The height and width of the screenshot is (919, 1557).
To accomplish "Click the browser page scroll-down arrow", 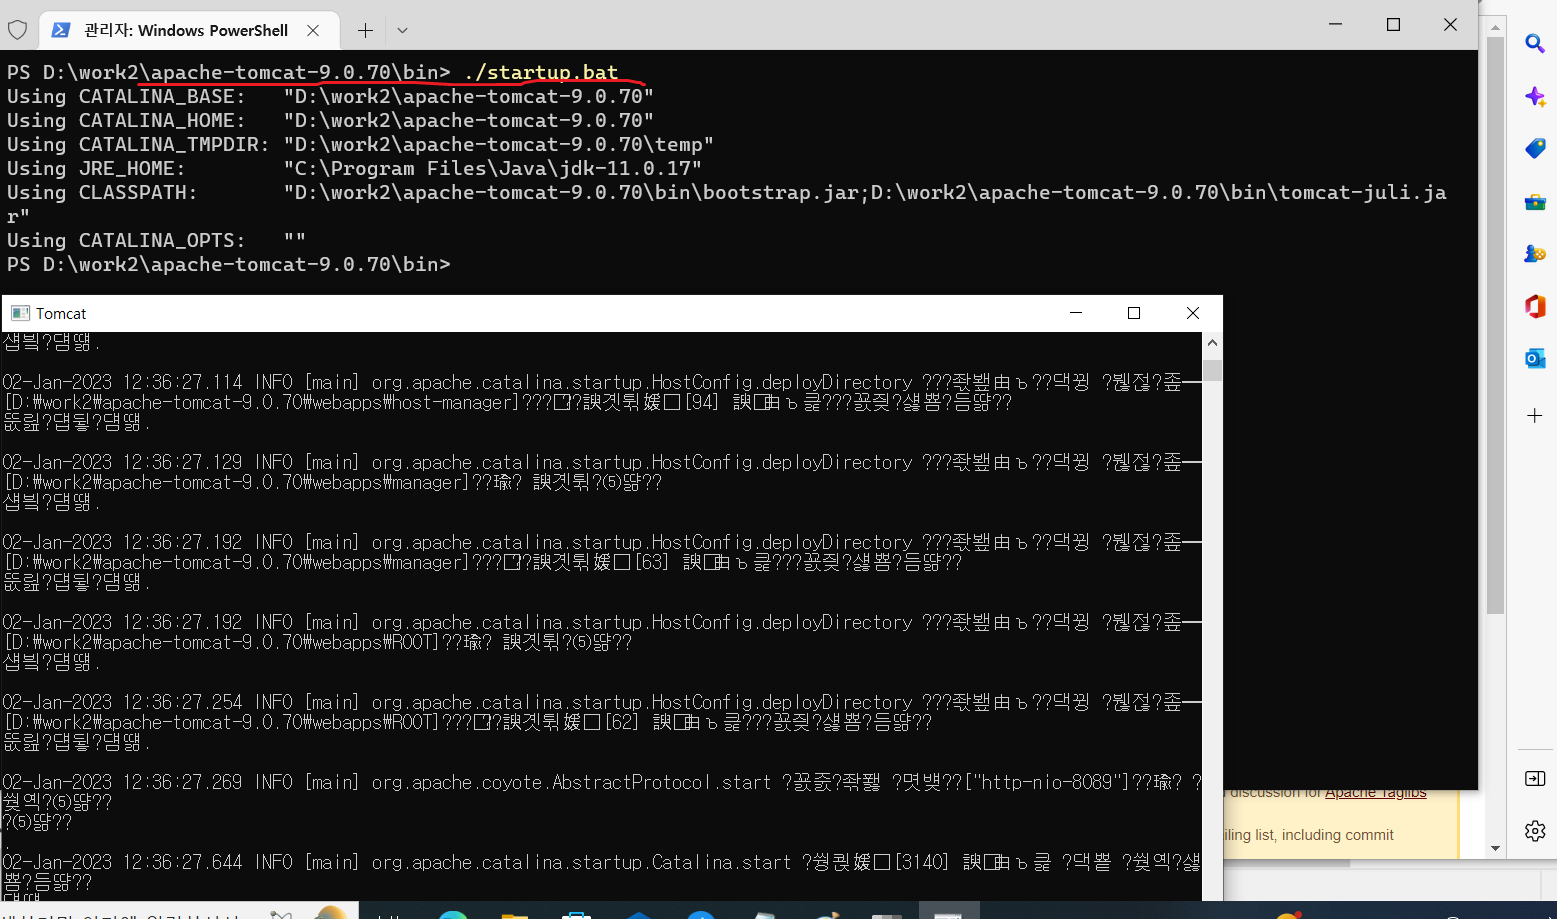I will click(x=1495, y=848).
